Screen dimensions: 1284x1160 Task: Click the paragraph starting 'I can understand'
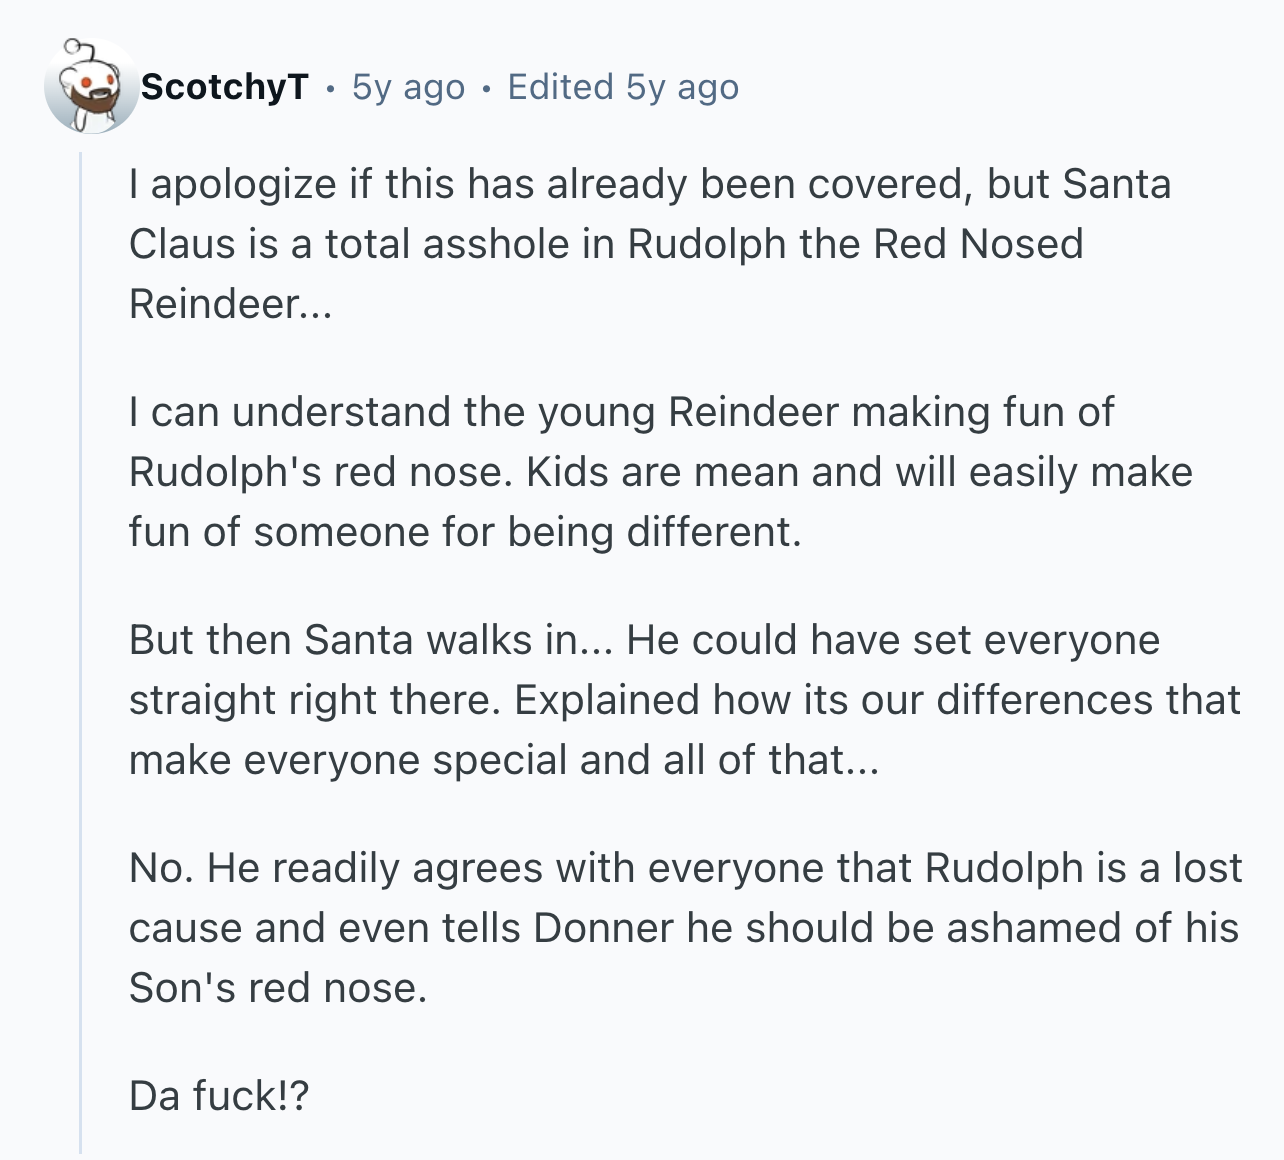pyautogui.click(x=660, y=472)
